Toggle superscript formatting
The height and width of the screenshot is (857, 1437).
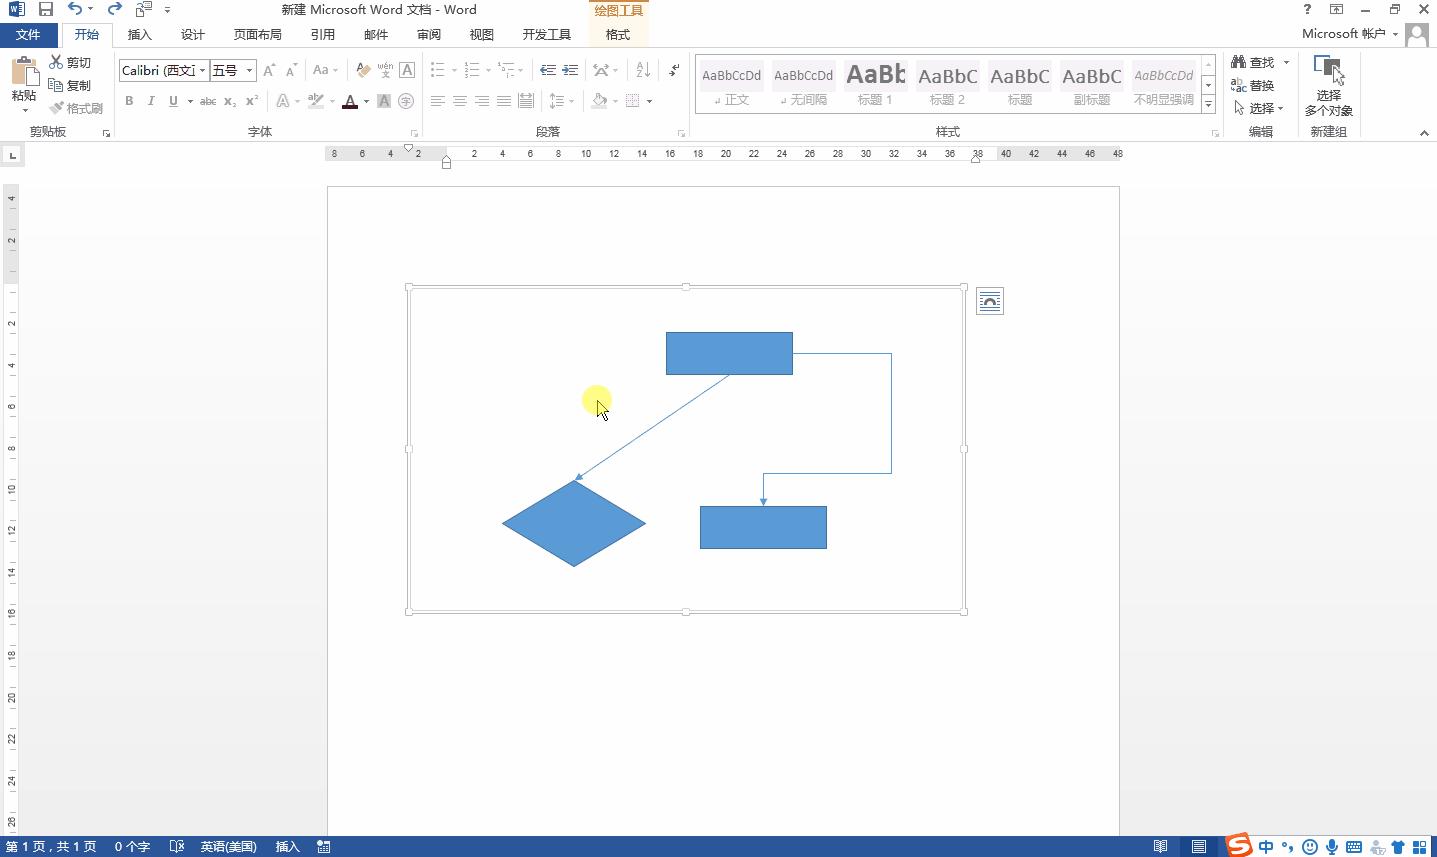click(x=252, y=101)
